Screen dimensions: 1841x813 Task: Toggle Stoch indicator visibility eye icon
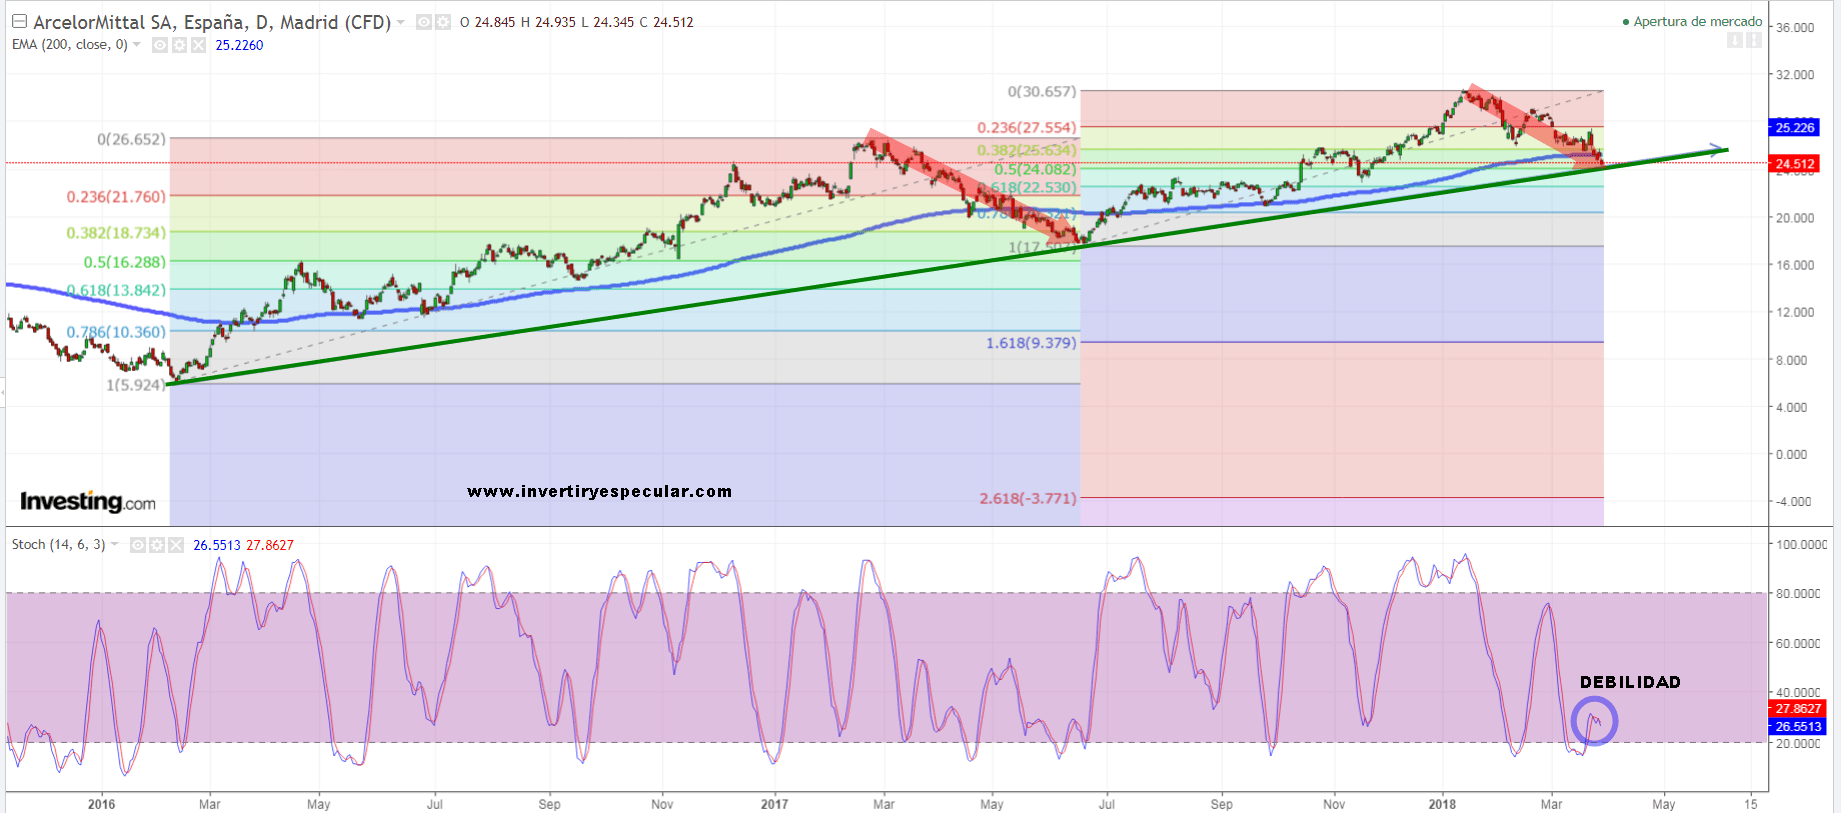138,545
